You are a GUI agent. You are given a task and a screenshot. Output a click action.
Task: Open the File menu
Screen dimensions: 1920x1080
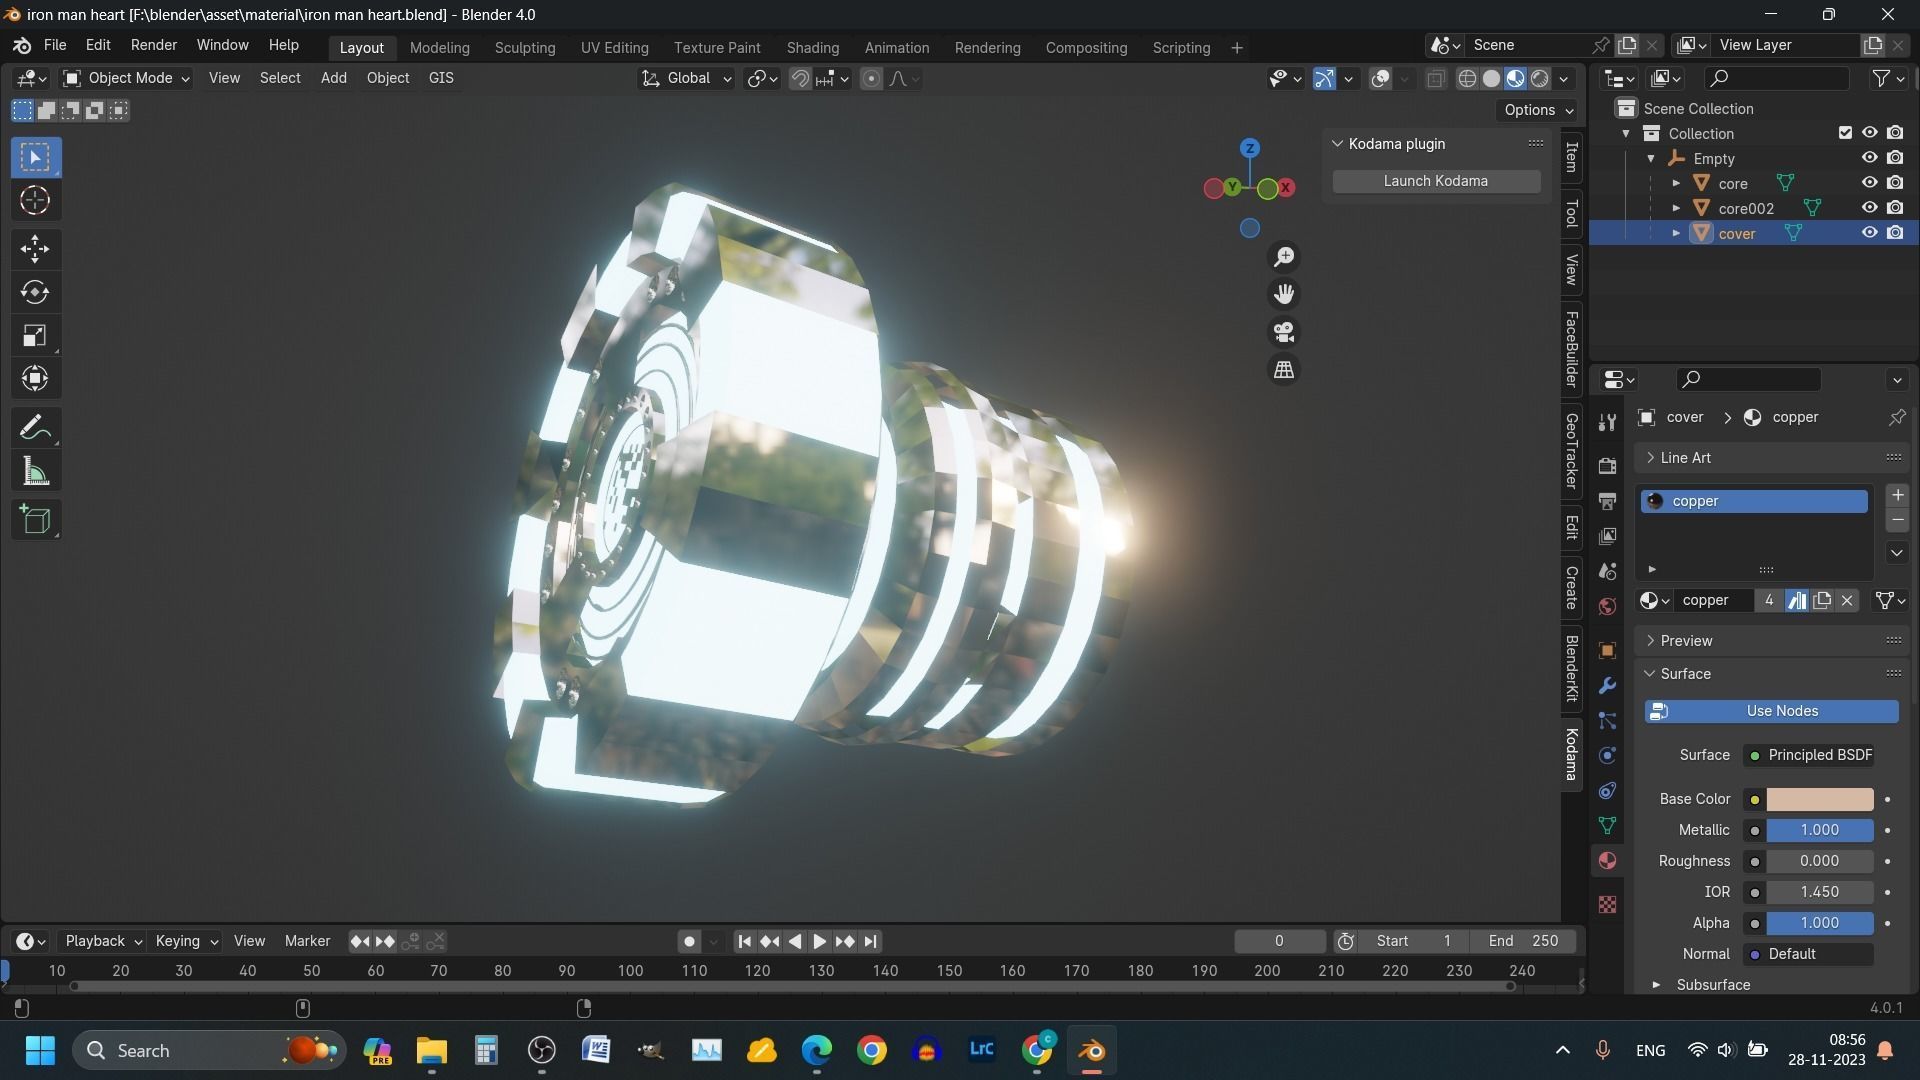pos(55,45)
